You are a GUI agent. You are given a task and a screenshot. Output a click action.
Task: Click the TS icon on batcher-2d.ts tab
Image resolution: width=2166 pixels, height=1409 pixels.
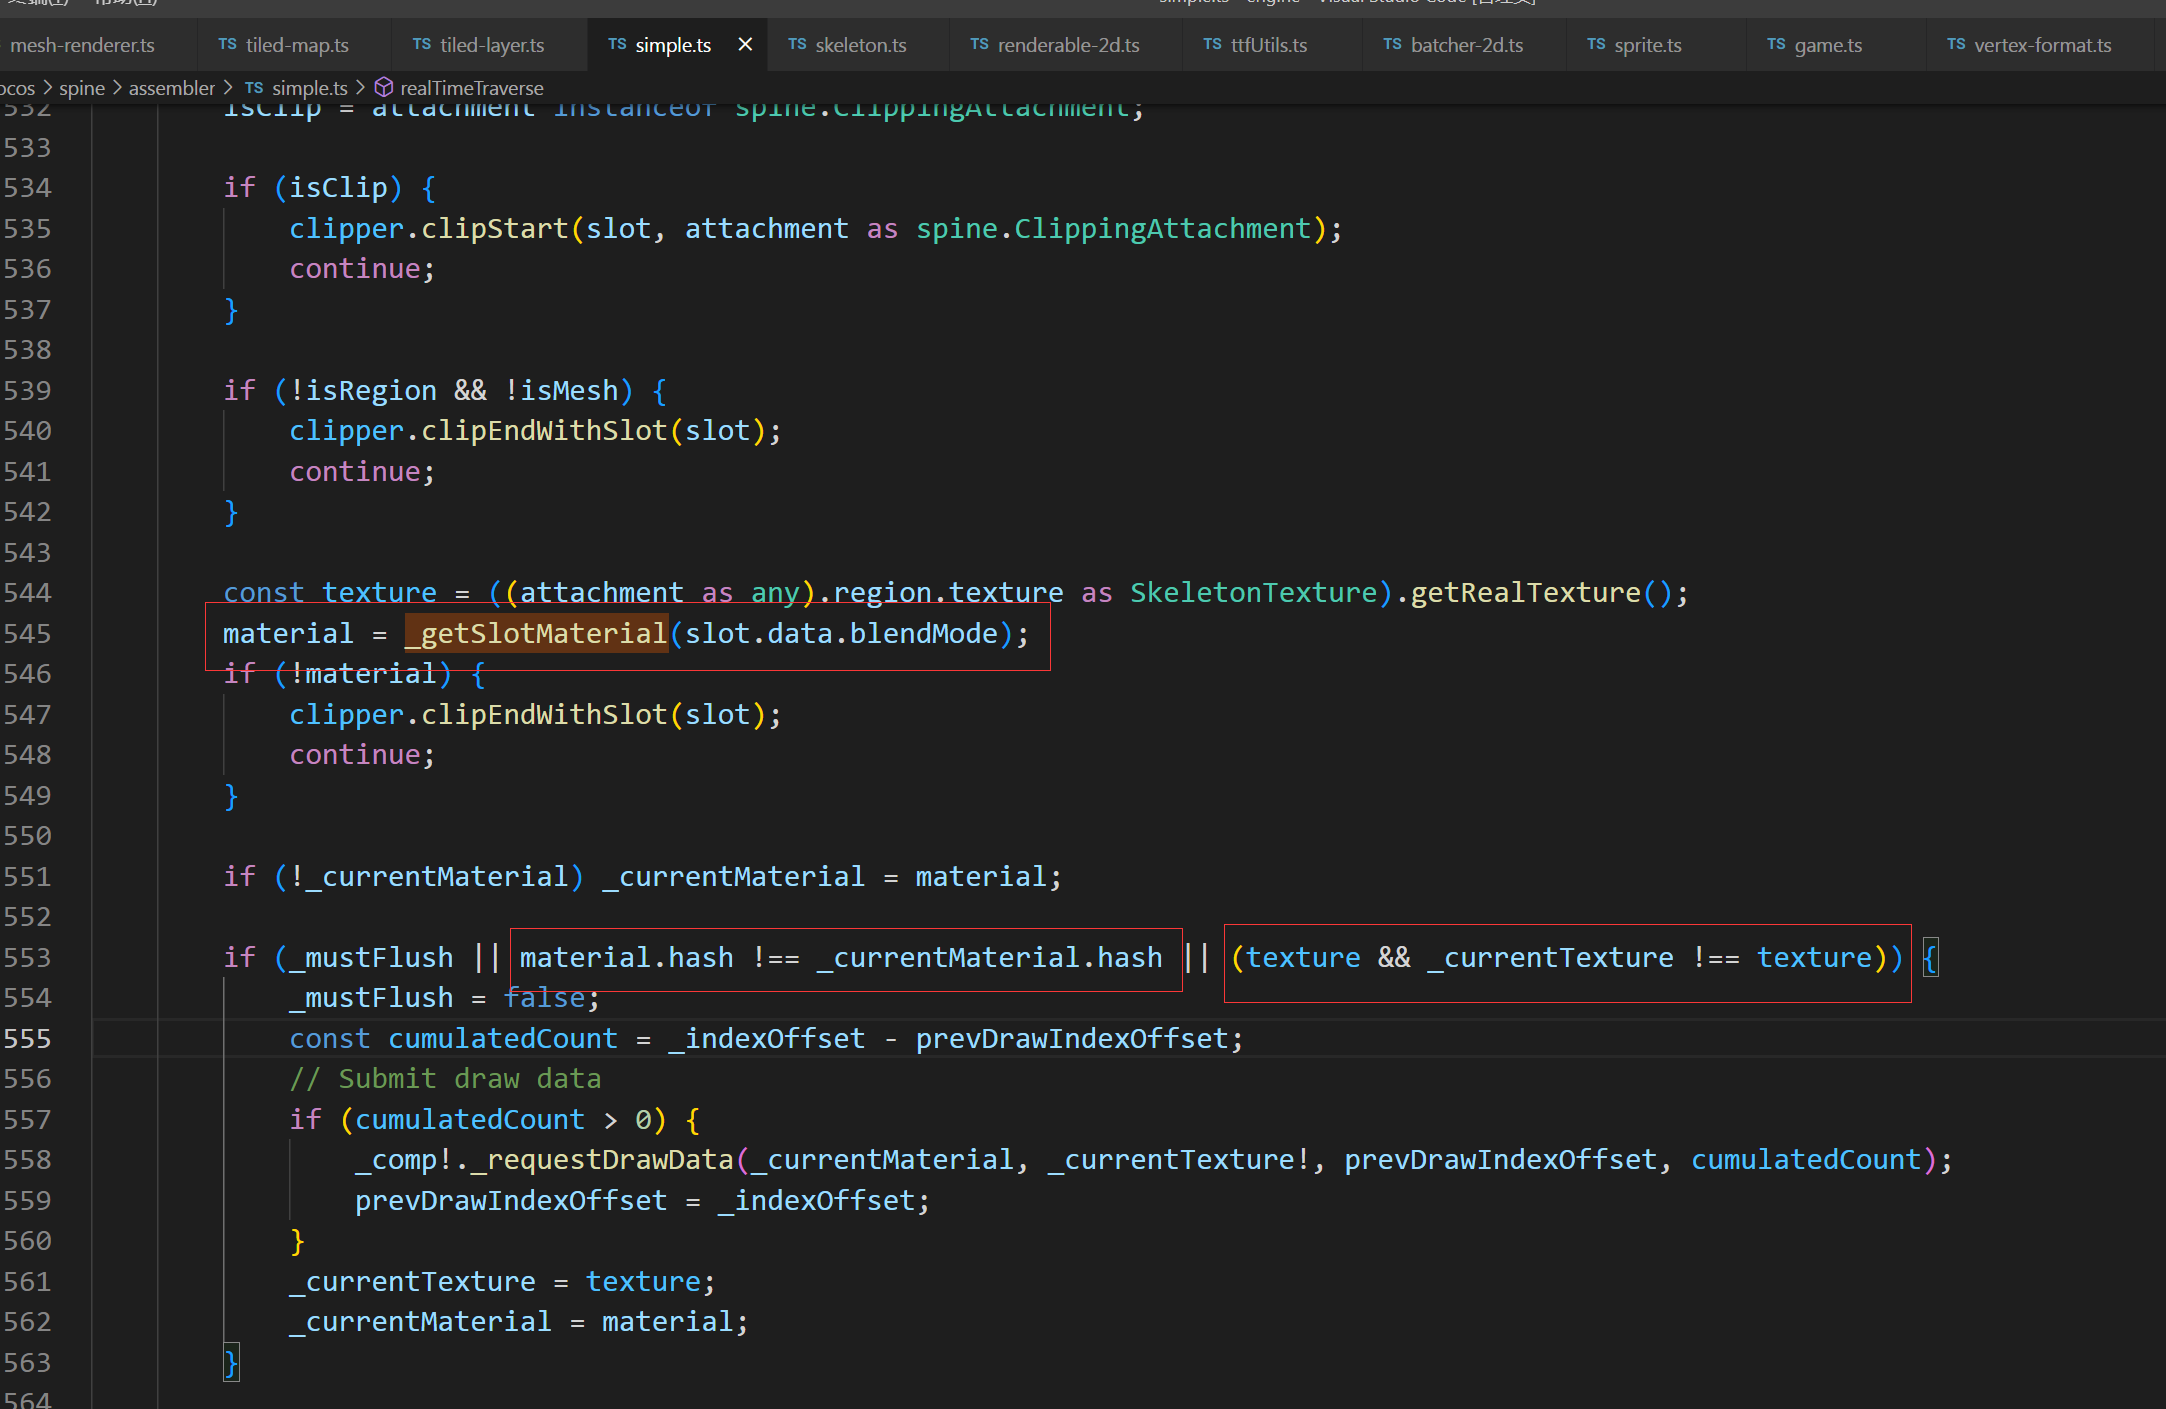[x=1392, y=45]
